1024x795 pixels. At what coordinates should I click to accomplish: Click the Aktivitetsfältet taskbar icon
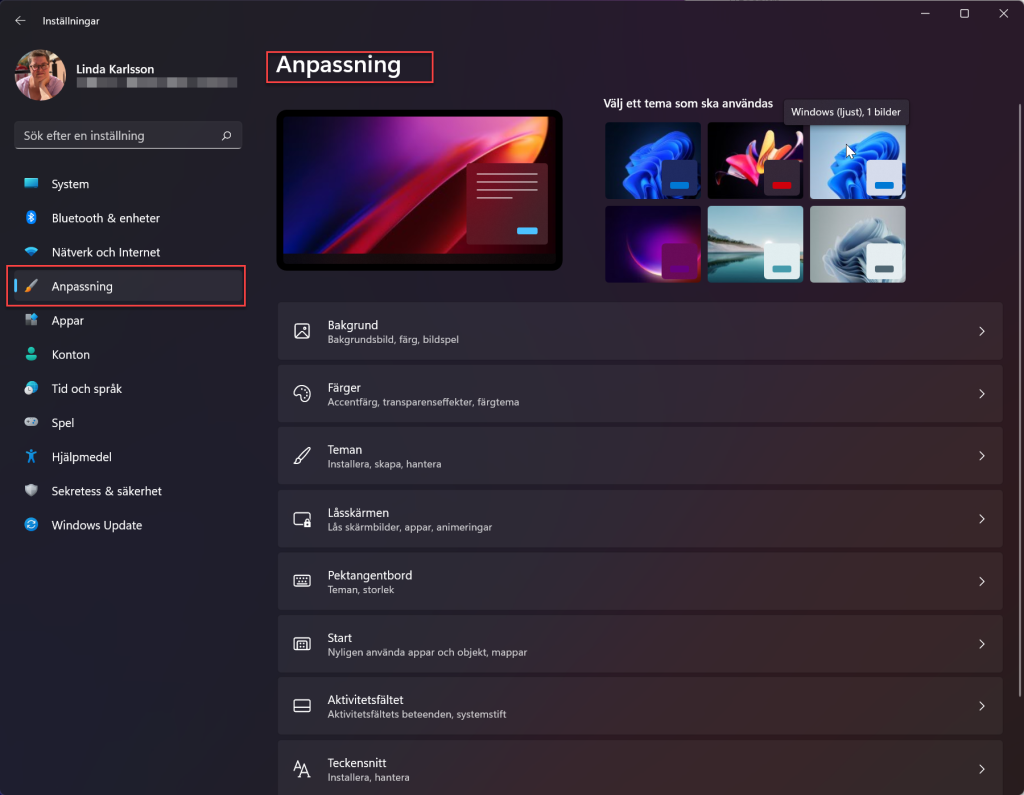point(302,706)
